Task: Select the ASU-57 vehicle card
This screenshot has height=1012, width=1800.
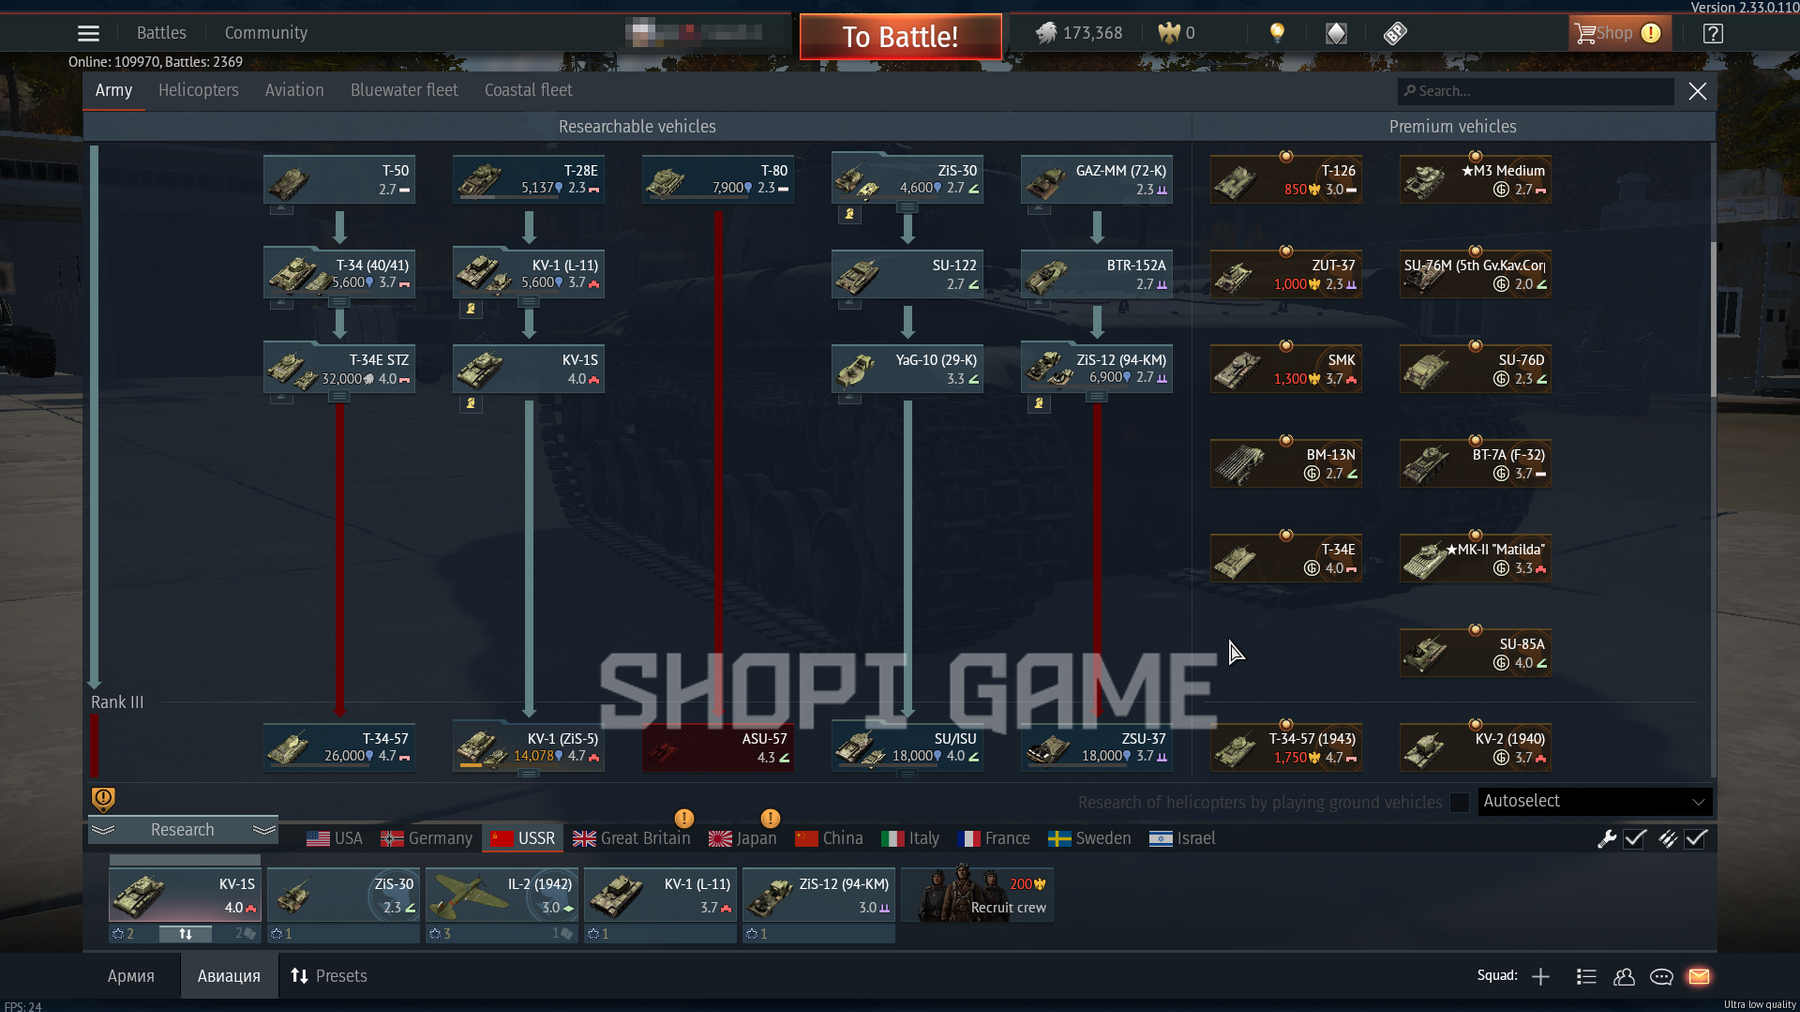Action: 717,747
